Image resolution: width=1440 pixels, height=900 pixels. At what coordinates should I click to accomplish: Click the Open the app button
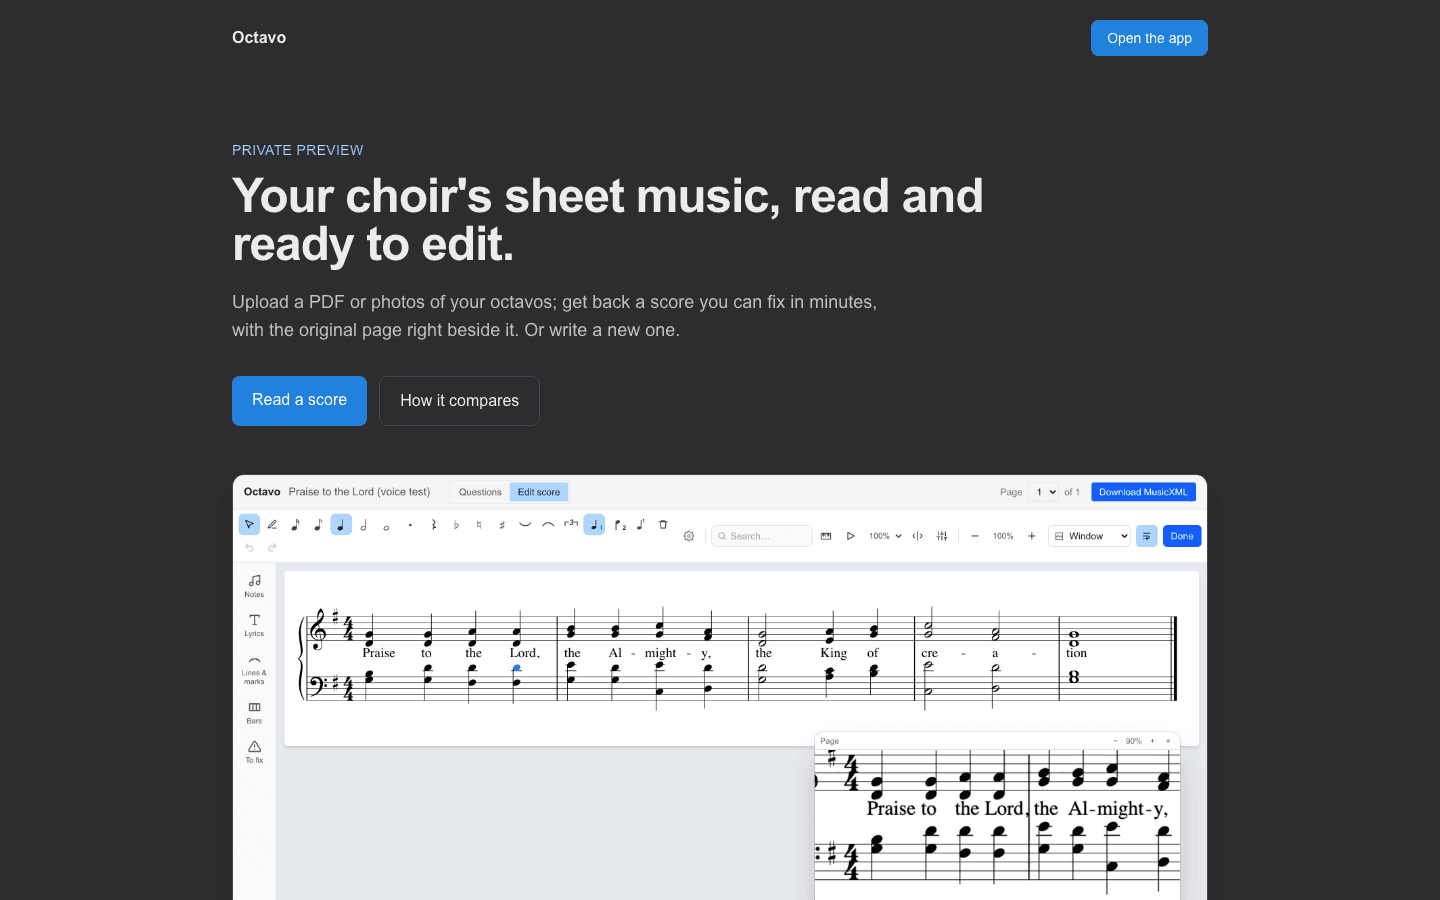(x=1149, y=38)
